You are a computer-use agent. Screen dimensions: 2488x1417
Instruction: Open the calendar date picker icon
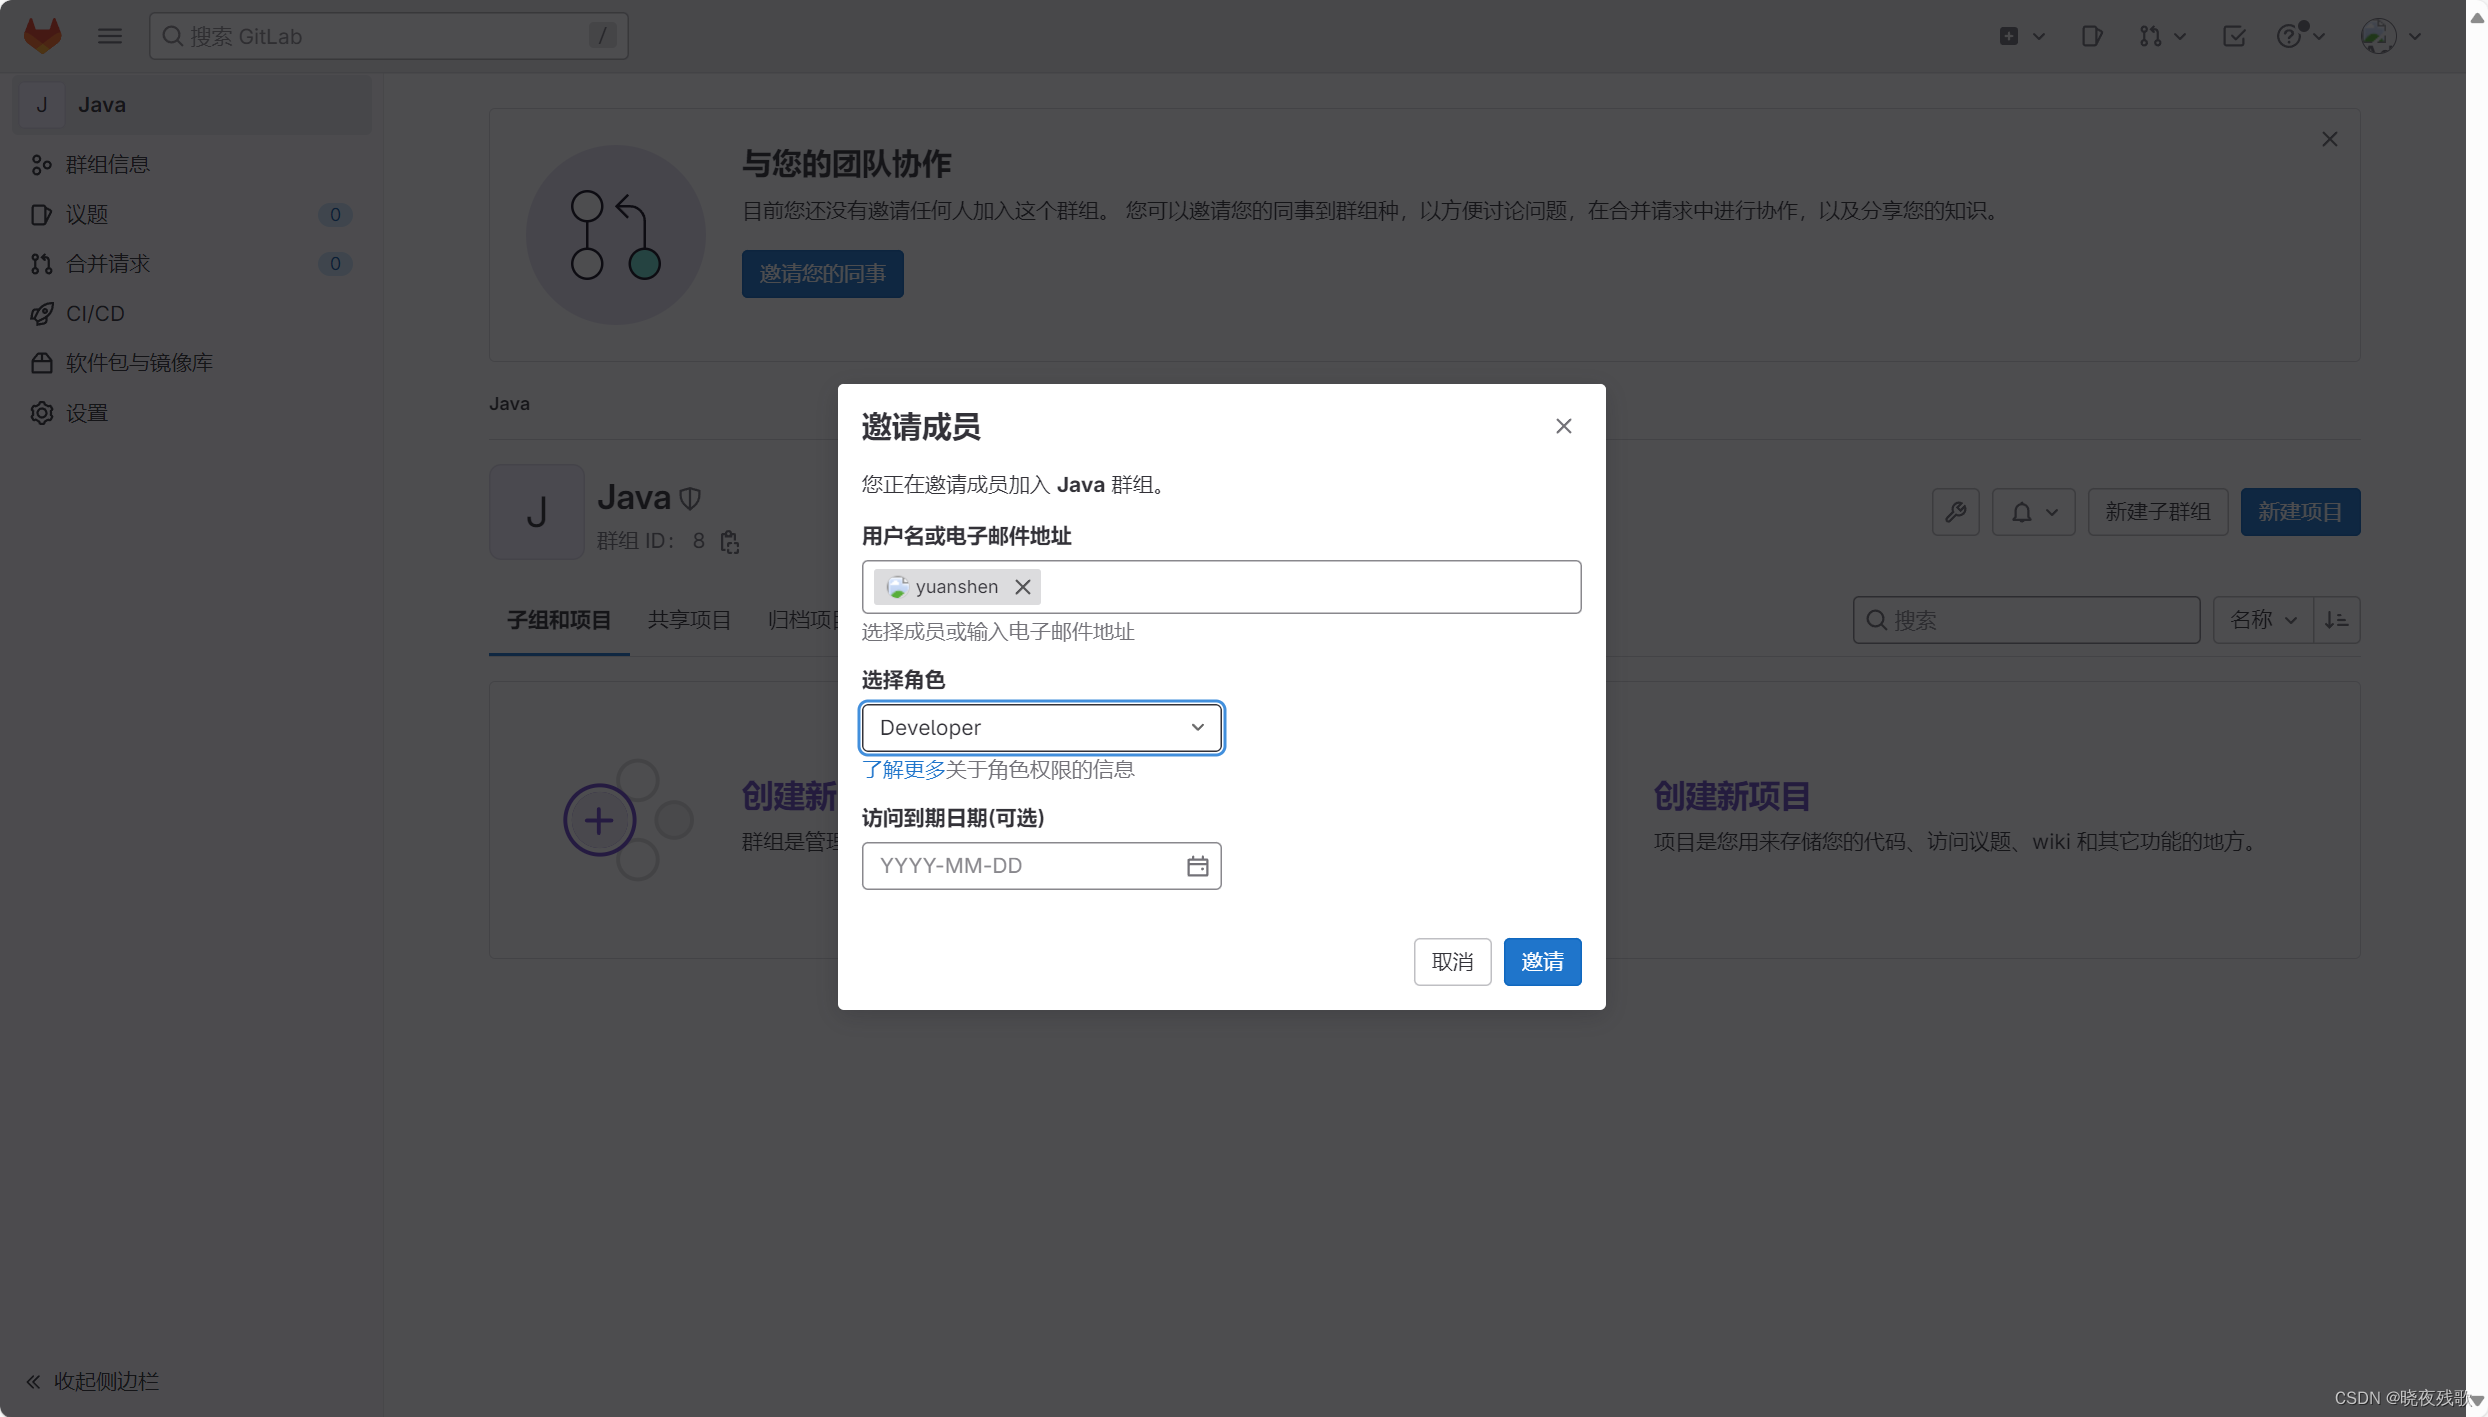point(1197,866)
